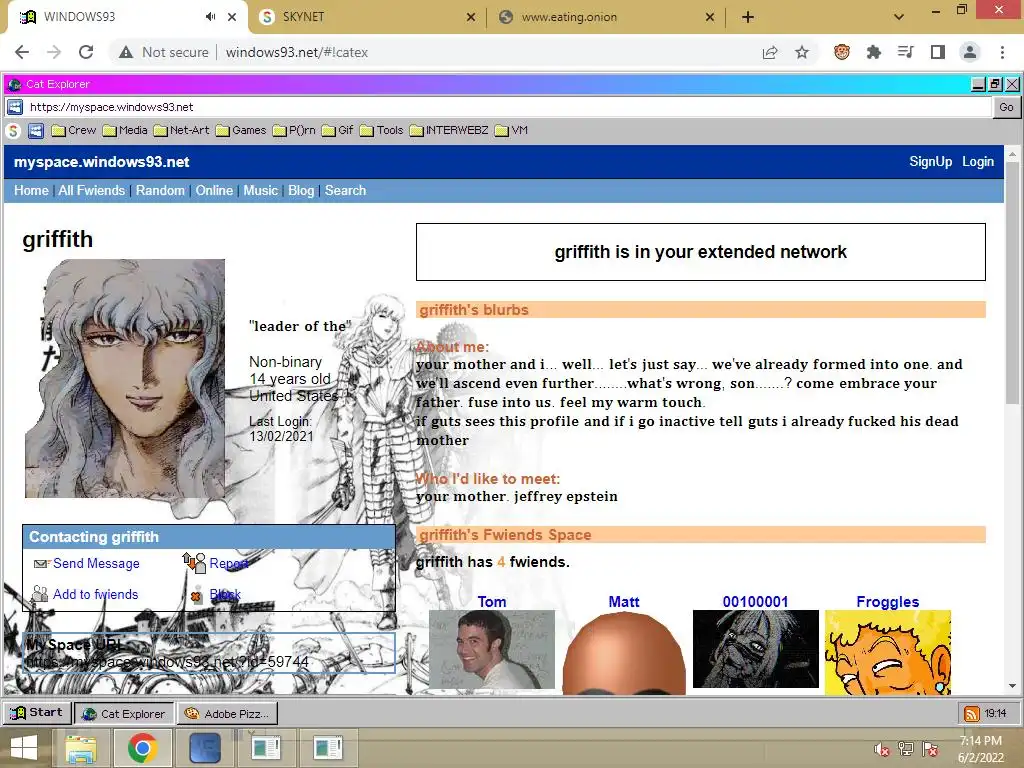Open Froggles fwiend profile name
The height and width of the screenshot is (768, 1024).
click(888, 601)
